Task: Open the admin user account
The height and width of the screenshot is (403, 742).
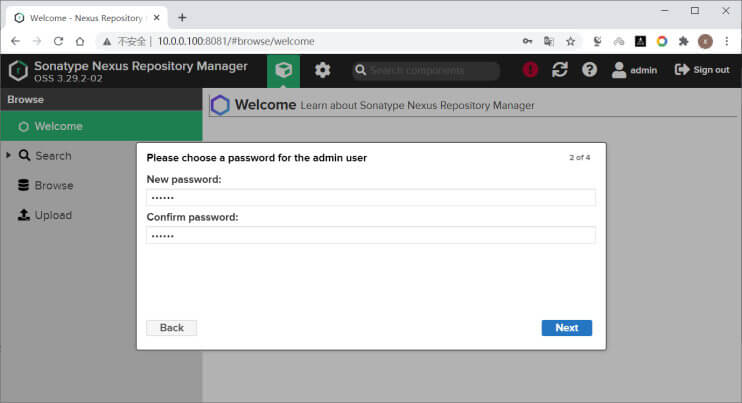Action: coord(634,70)
